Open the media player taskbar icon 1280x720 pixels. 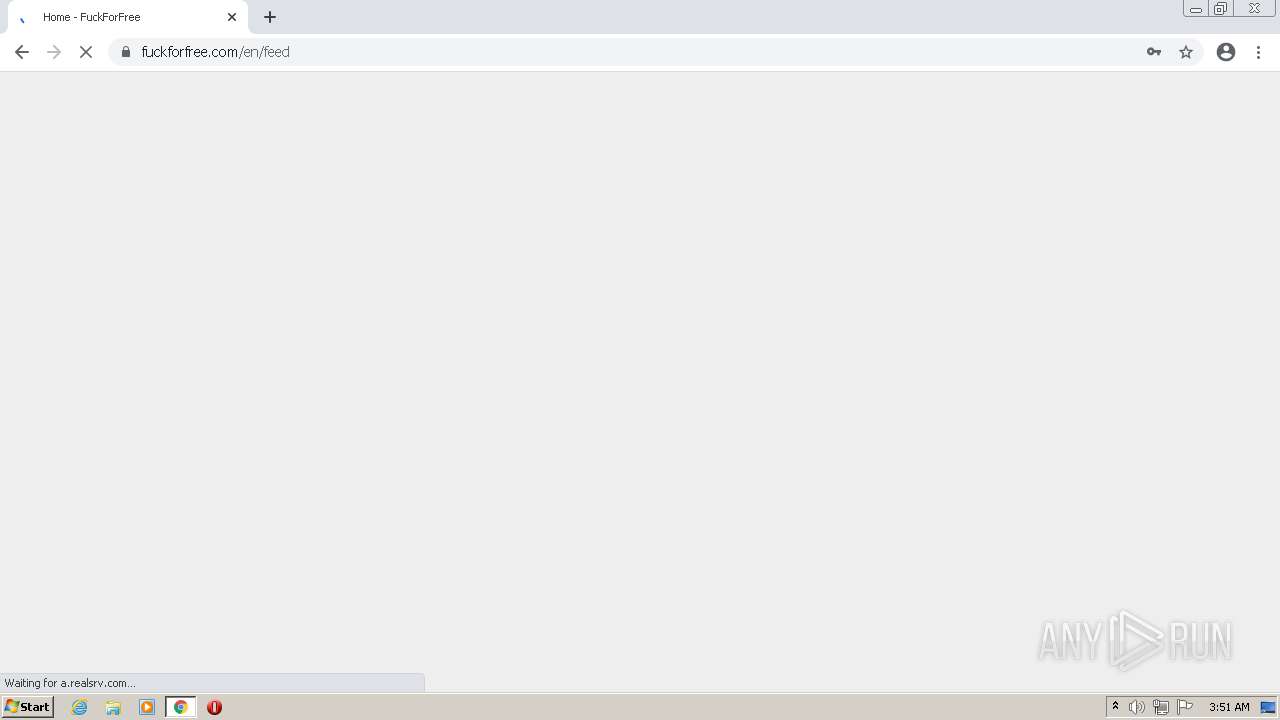(x=147, y=707)
